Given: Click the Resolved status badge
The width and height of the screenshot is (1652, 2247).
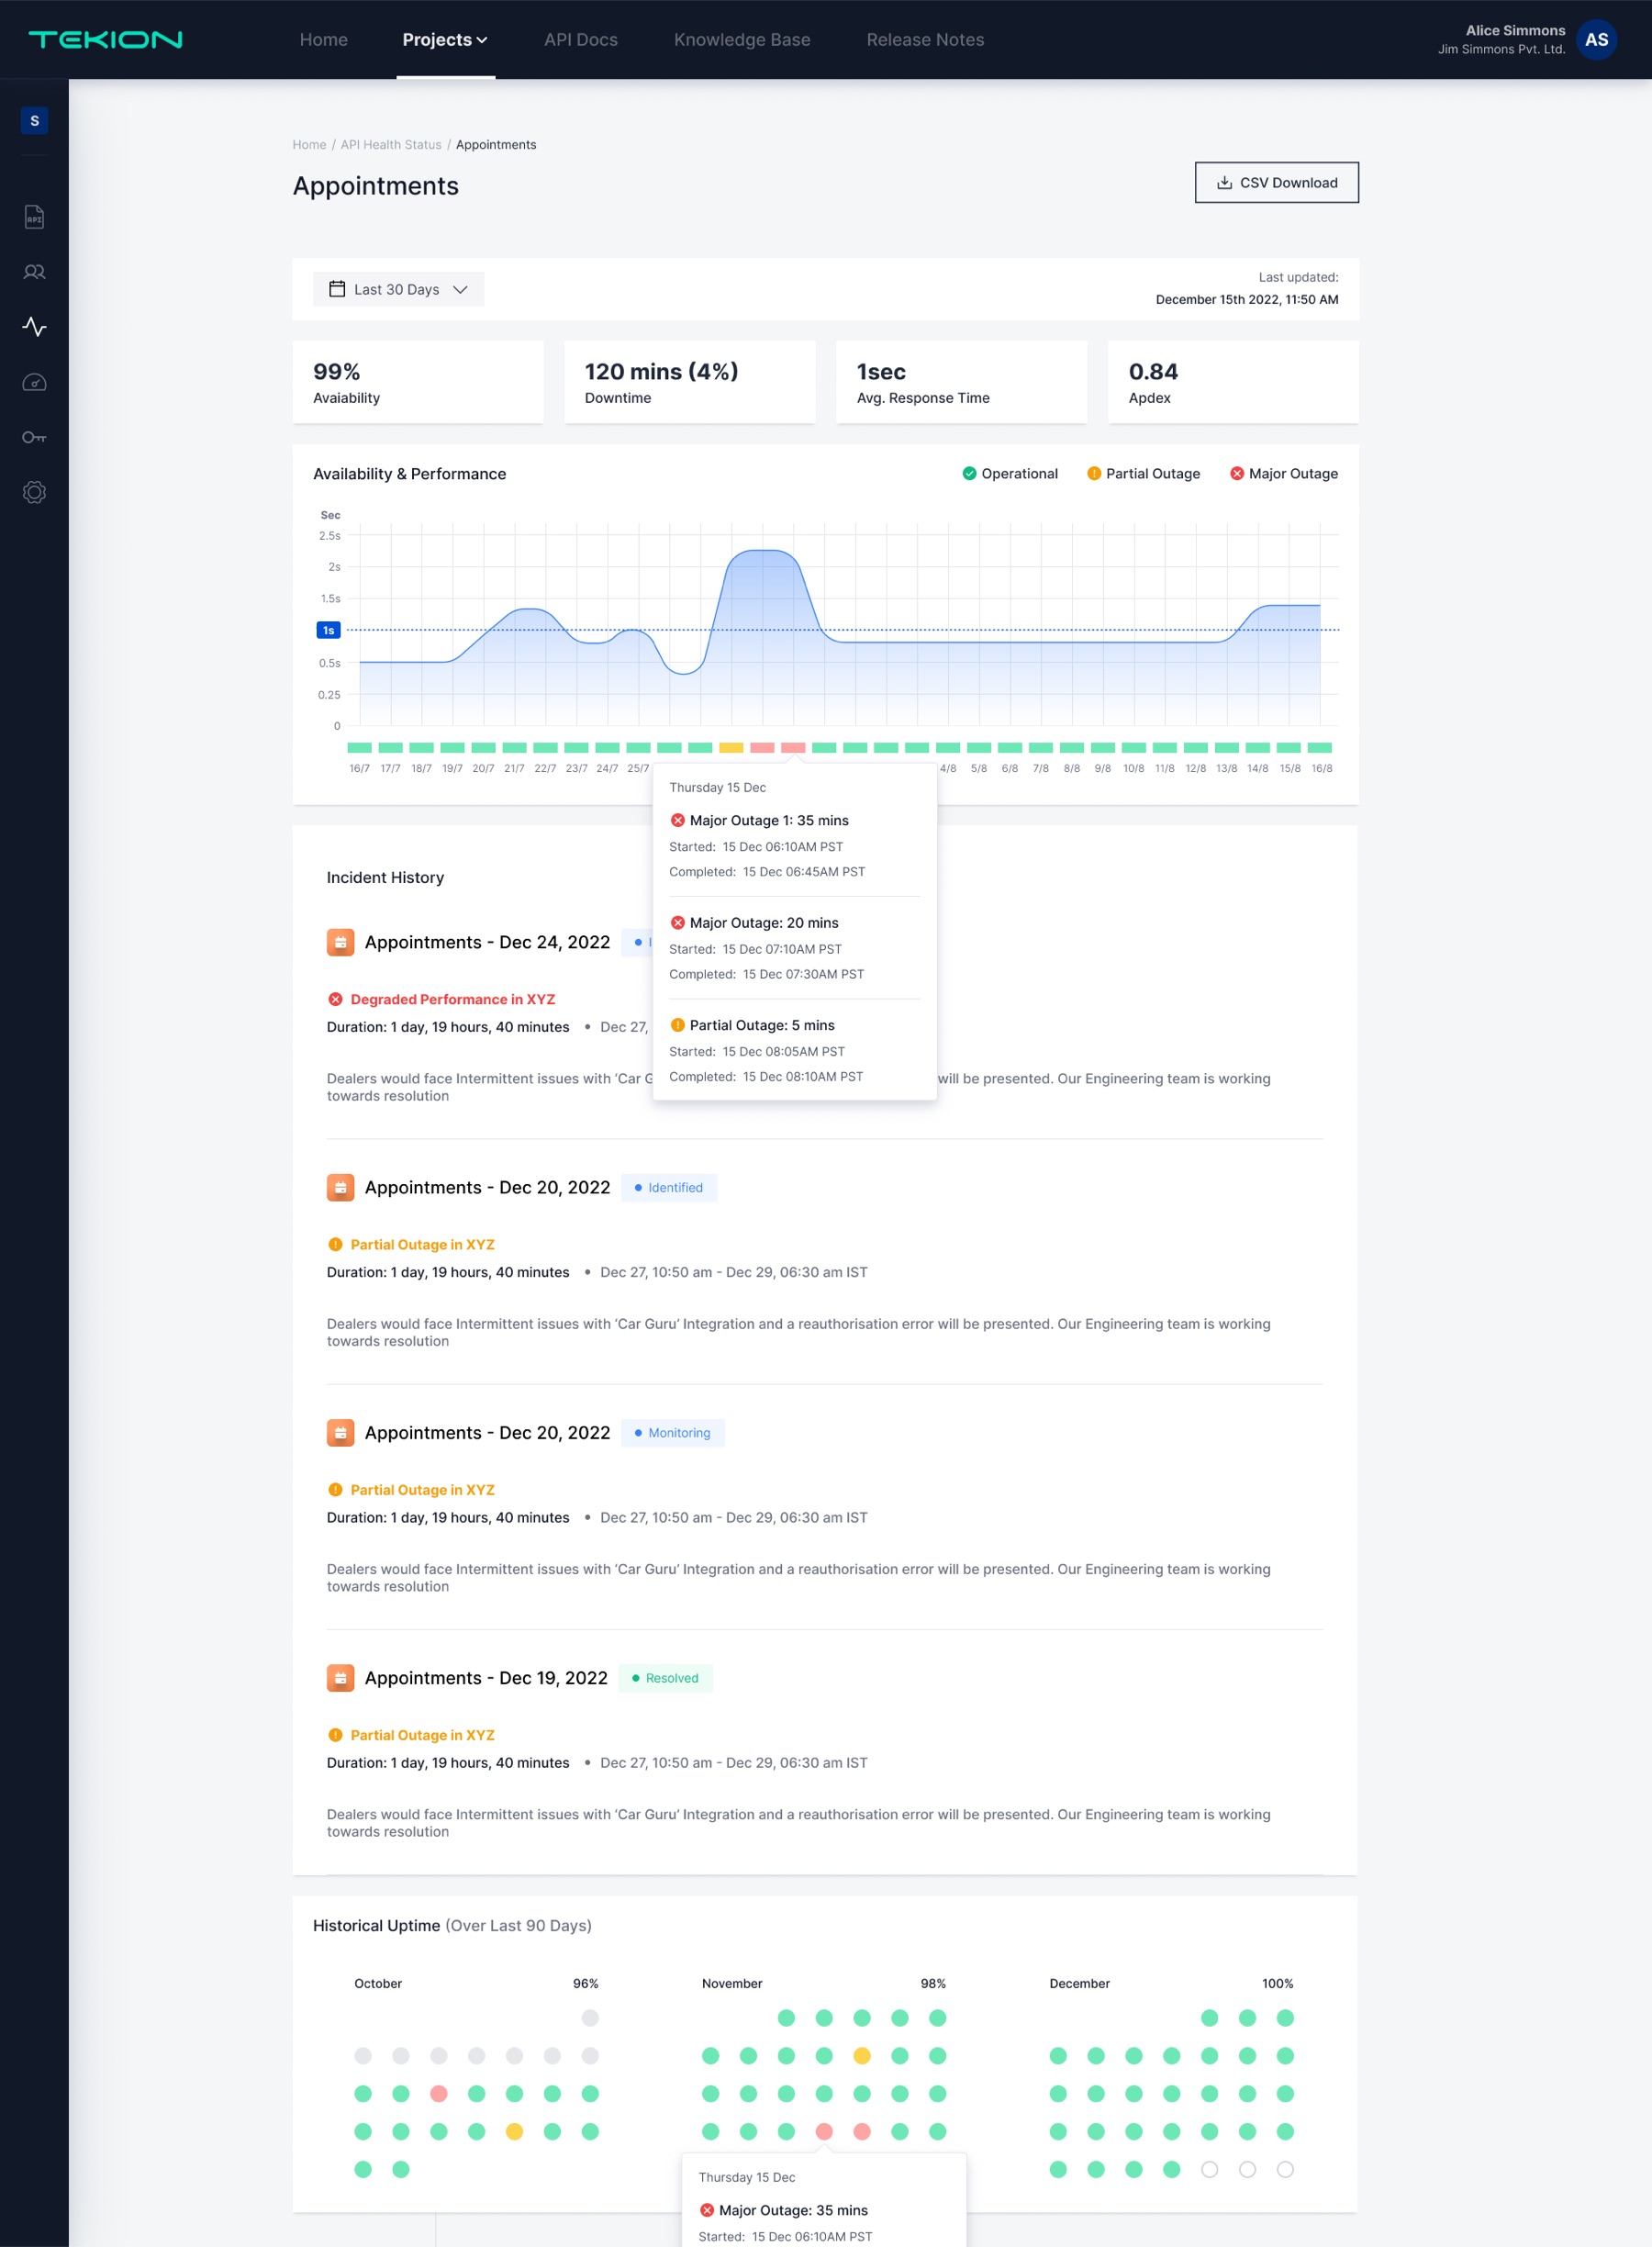Looking at the screenshot, I should click(665, 1678).
